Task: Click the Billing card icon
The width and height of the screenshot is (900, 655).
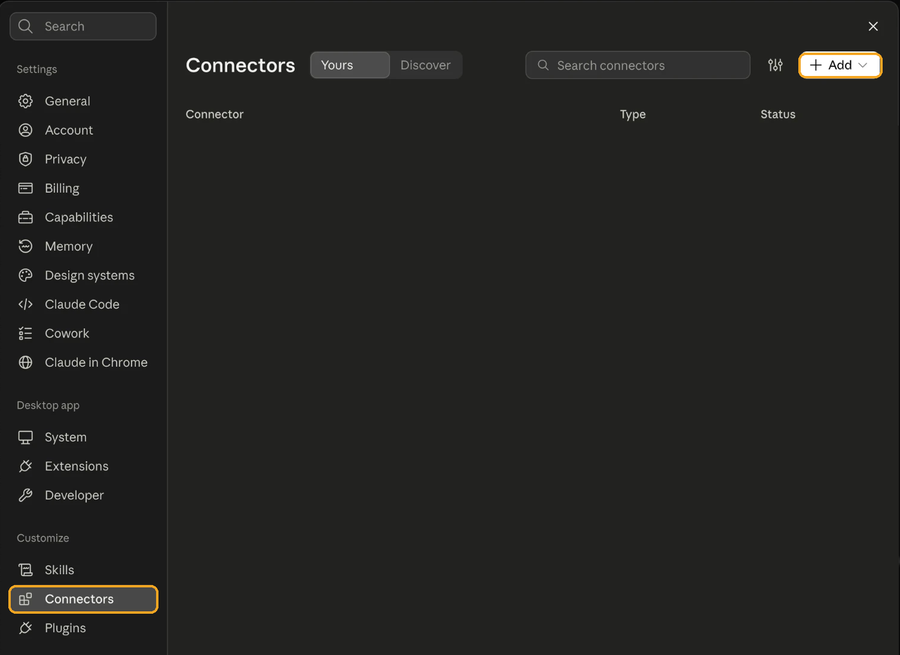Action: tap(25, 188)
